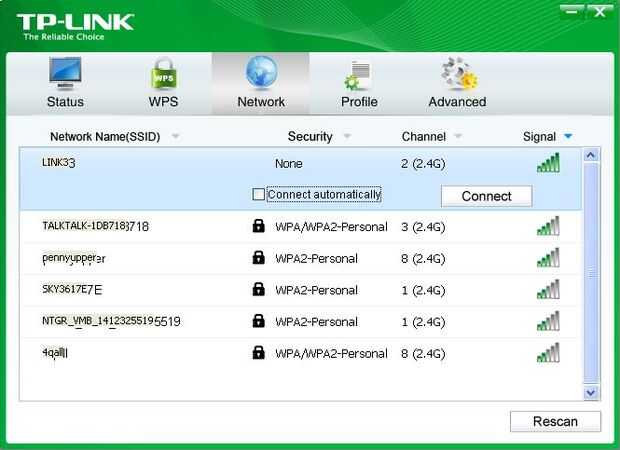Select the Network globe icon
Viewport: 620px width, 450px height.
[261, 72]
